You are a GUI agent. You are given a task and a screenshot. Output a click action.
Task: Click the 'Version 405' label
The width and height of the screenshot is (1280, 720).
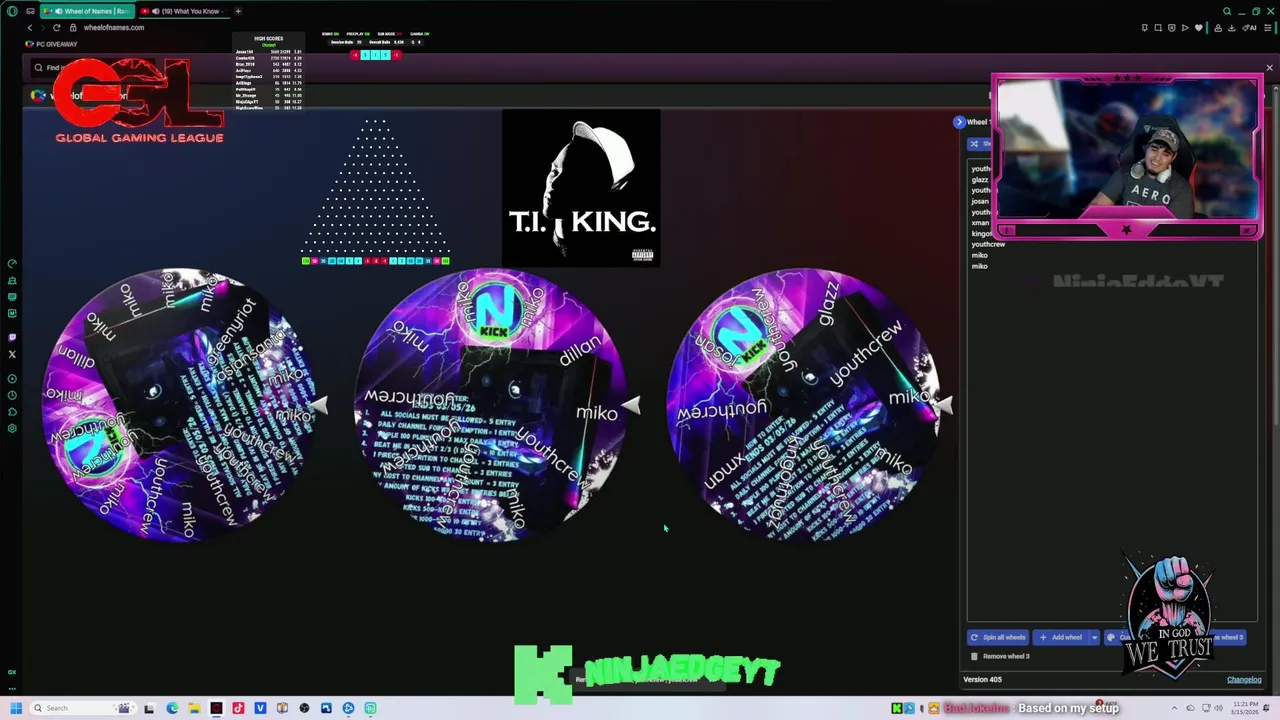(x=982, y=680)
